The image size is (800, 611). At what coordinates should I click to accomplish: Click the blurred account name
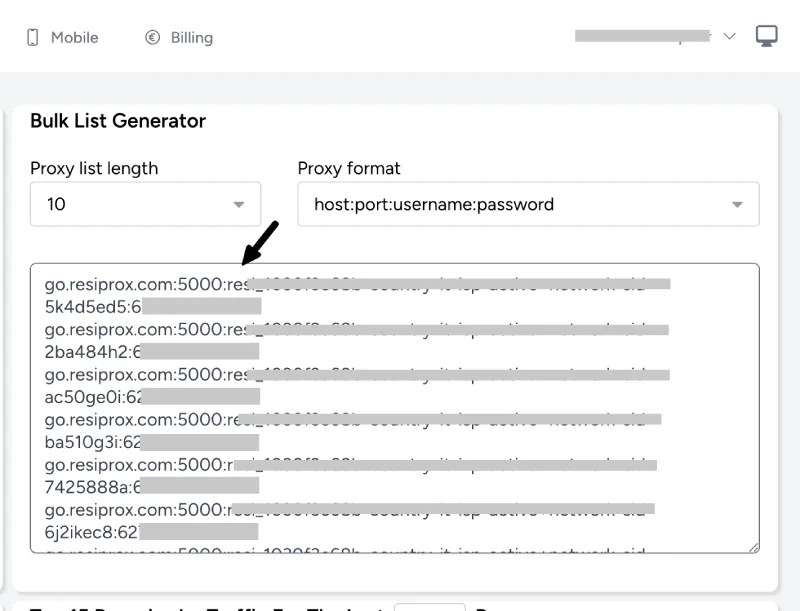coord(642,36)
